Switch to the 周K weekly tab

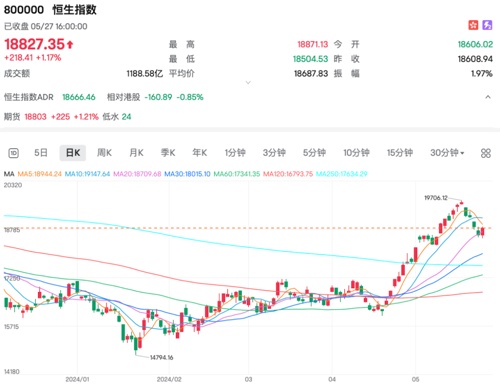point(104,153)
